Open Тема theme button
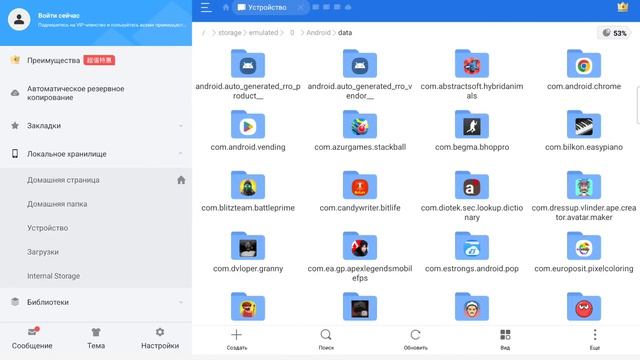The height and width of the screenshot is (360, 640). (96, 339)
